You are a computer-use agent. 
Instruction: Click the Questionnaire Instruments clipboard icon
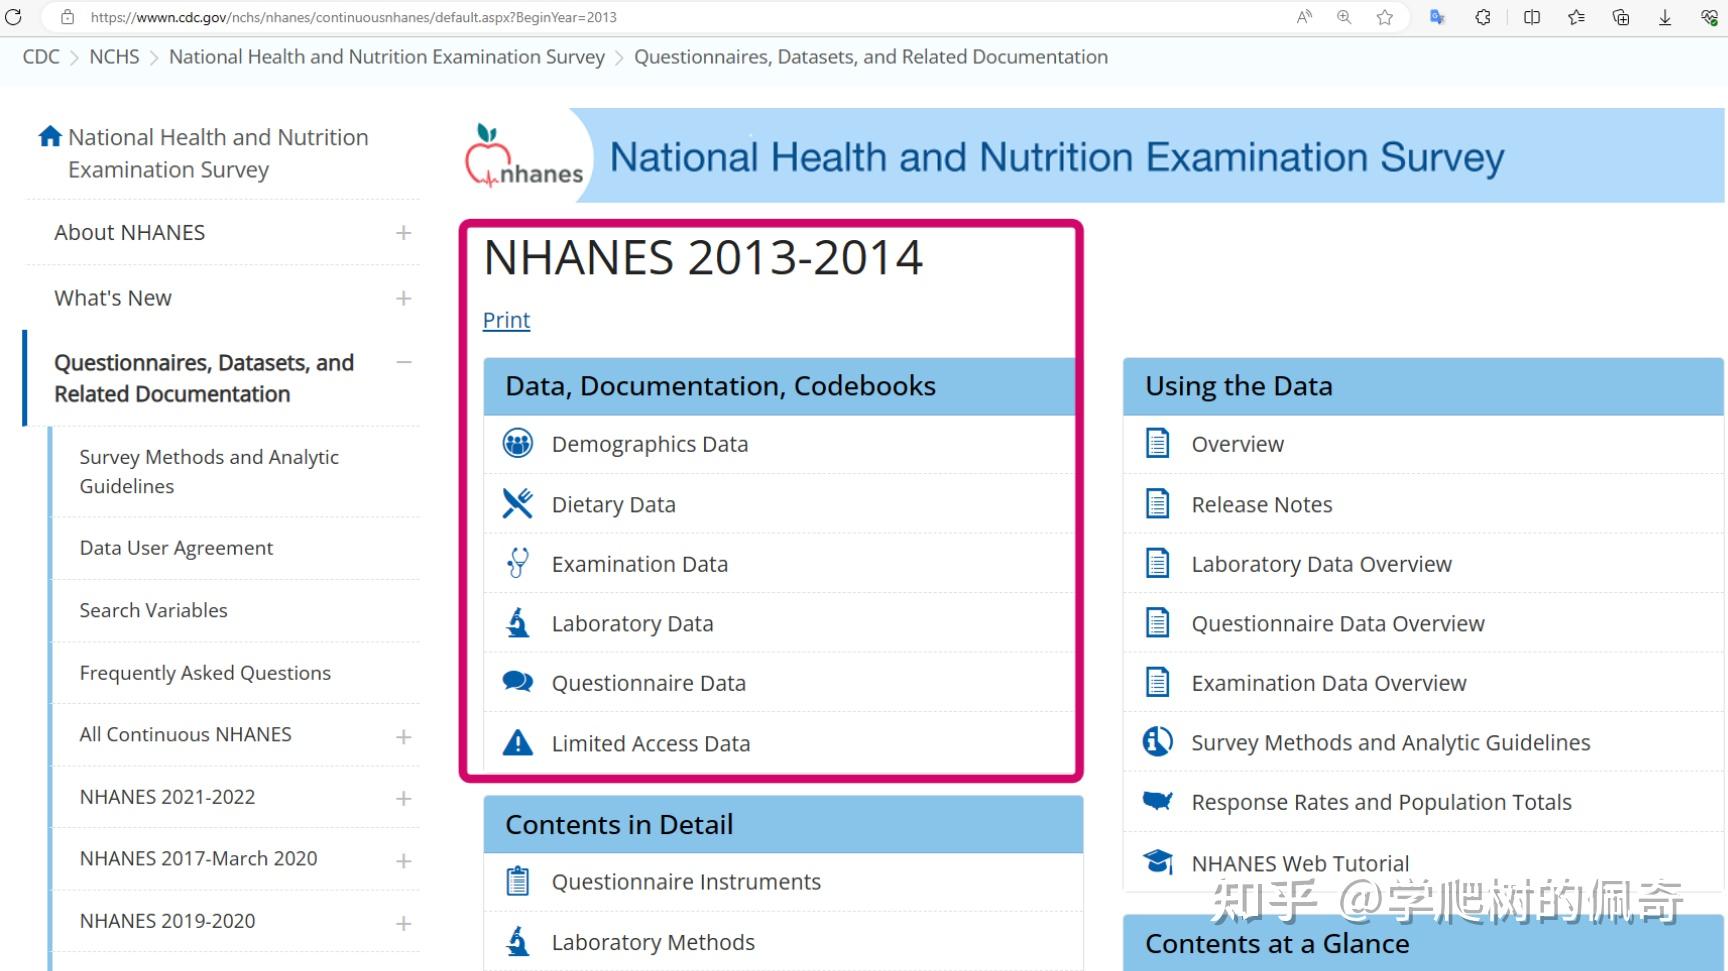pos(517,881)
